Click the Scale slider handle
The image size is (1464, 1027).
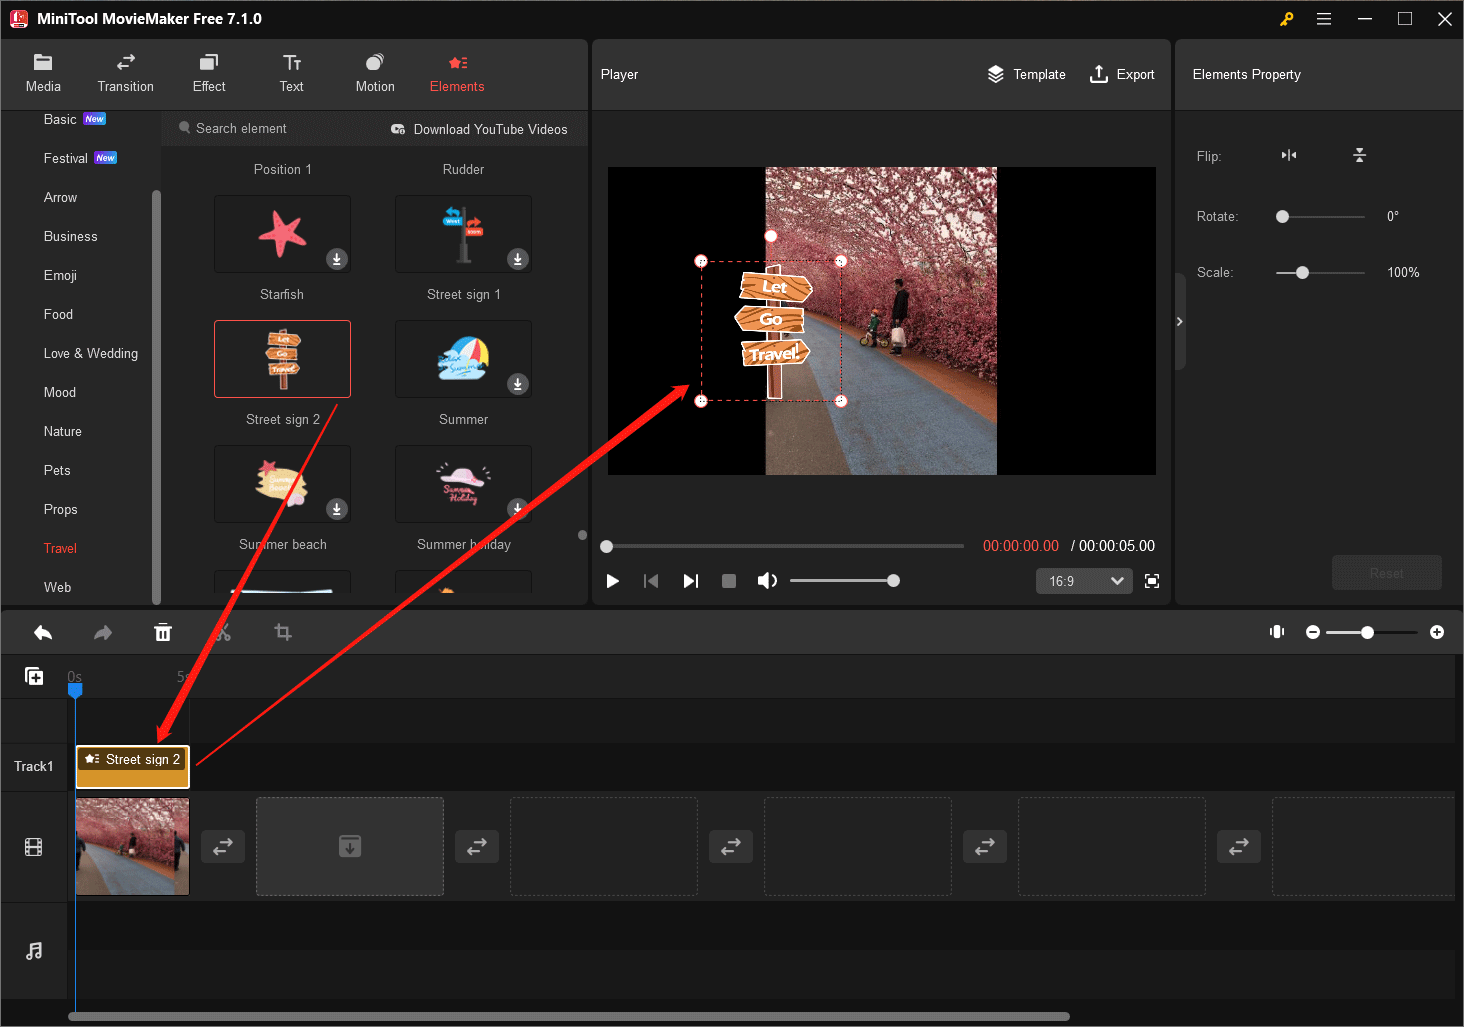point(1302,273)
